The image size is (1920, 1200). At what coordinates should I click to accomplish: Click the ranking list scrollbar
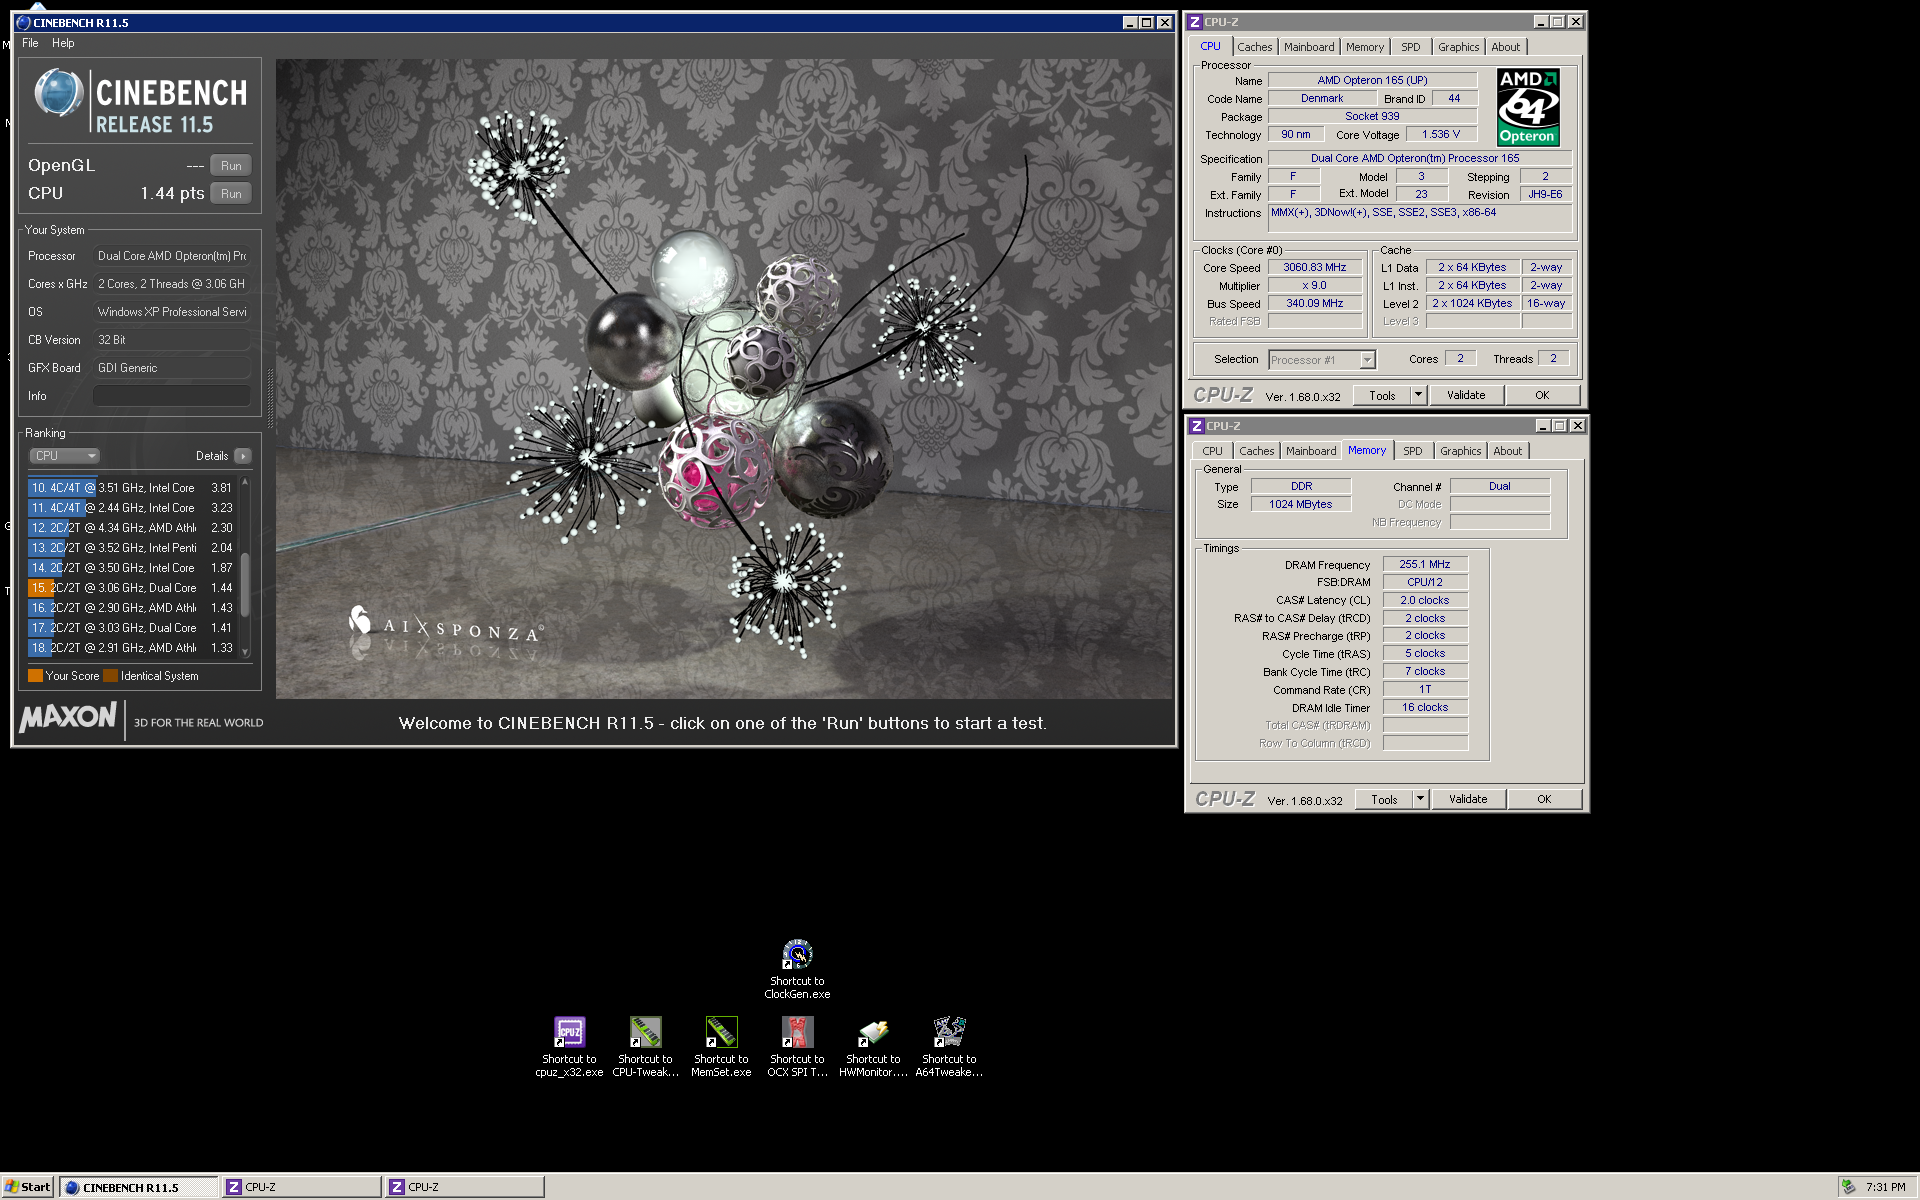[x=245, y=585]
